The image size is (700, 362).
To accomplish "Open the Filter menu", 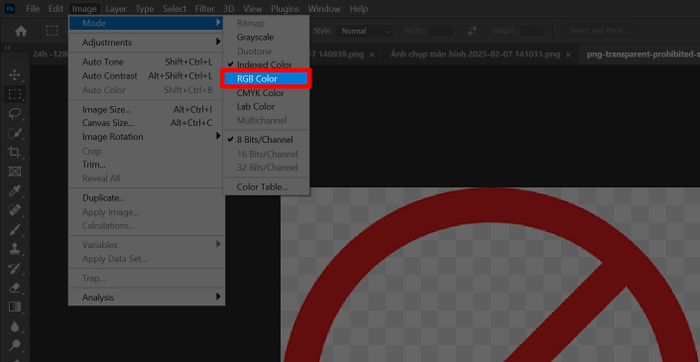I will click(205, 8).
